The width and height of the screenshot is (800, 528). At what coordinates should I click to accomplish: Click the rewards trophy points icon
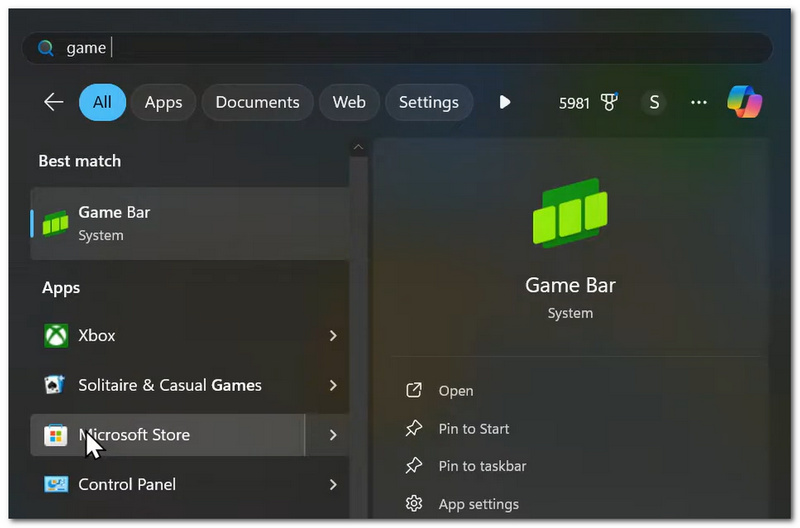click(609, 102)
